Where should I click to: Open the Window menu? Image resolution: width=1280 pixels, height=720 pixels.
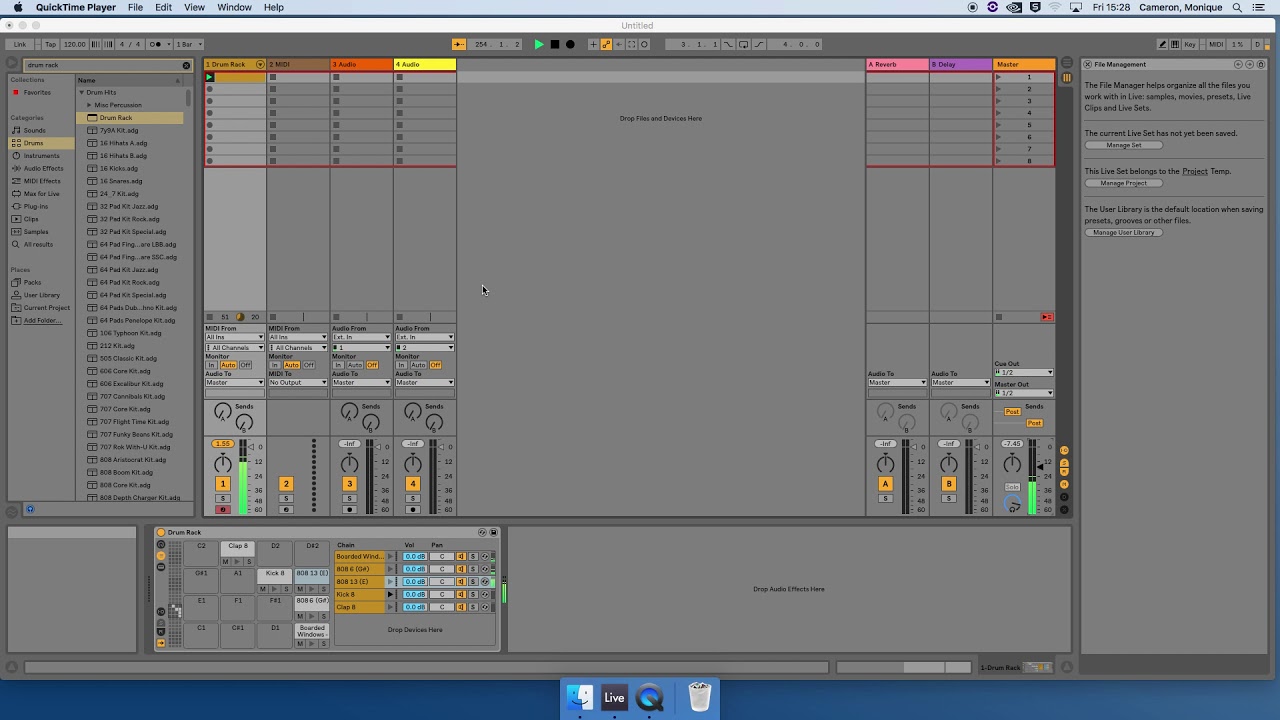[x=234, y=7]
